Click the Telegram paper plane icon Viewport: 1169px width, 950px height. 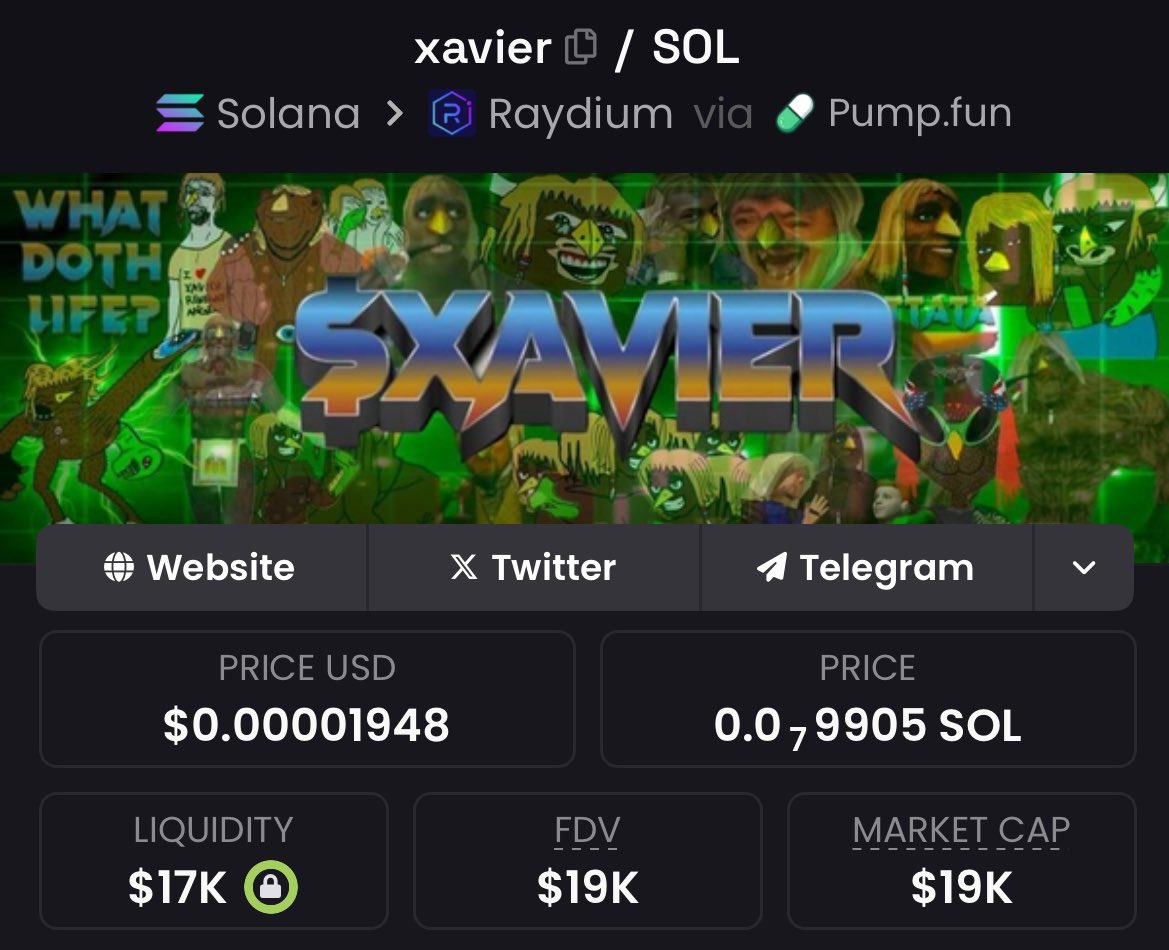pyautogui.click(x=772, y=567)
